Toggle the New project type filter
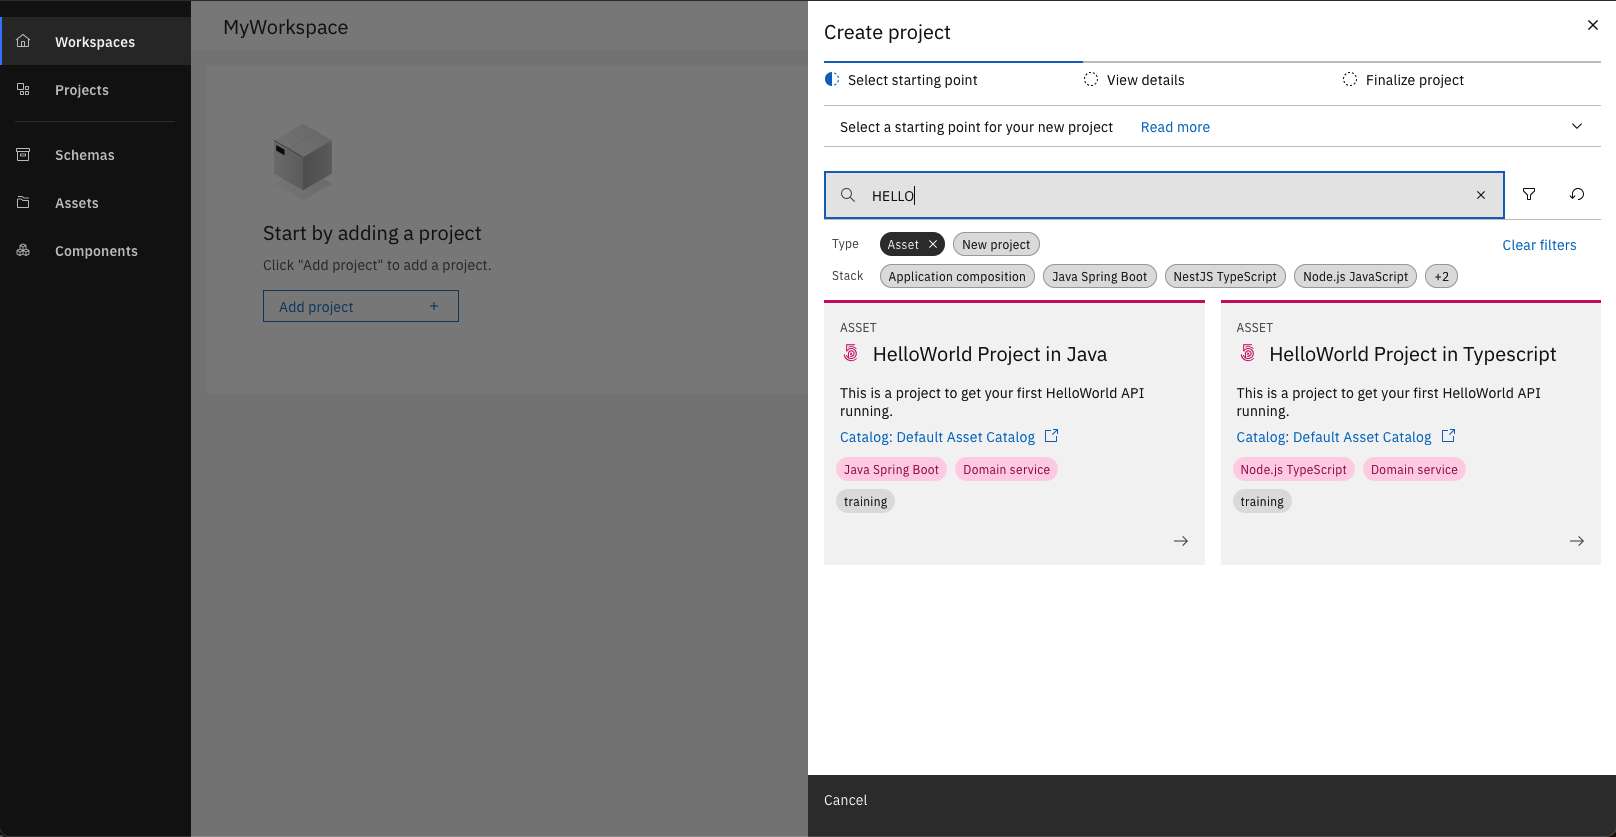The height and width of the screenshot is (837, 1616). click(996, 244)
